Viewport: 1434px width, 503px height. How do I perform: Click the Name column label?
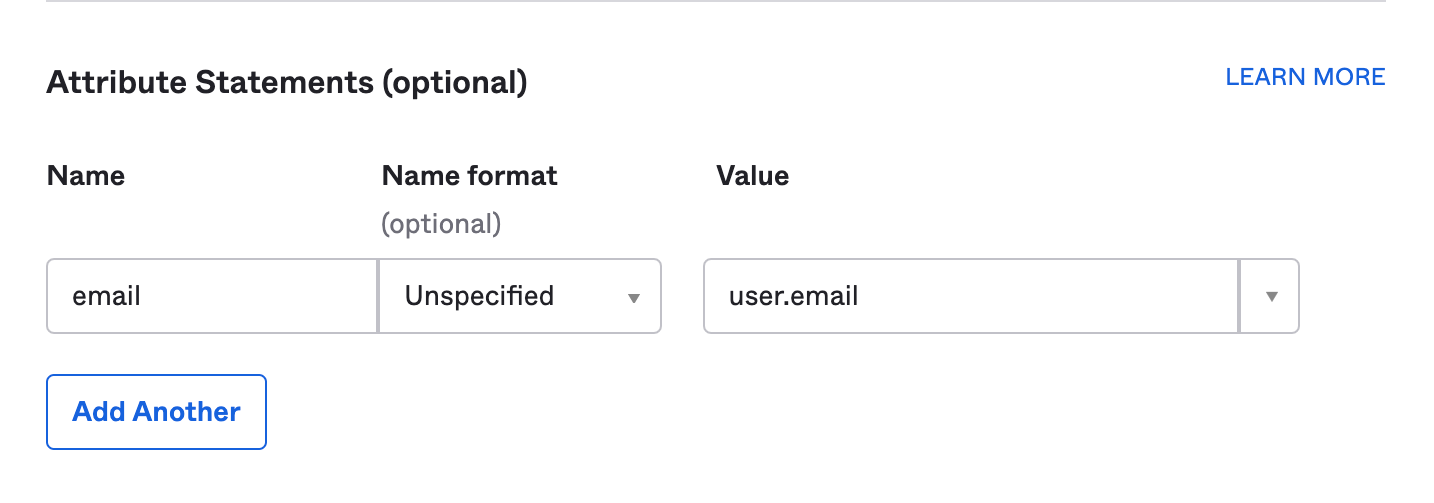(86, 176)
